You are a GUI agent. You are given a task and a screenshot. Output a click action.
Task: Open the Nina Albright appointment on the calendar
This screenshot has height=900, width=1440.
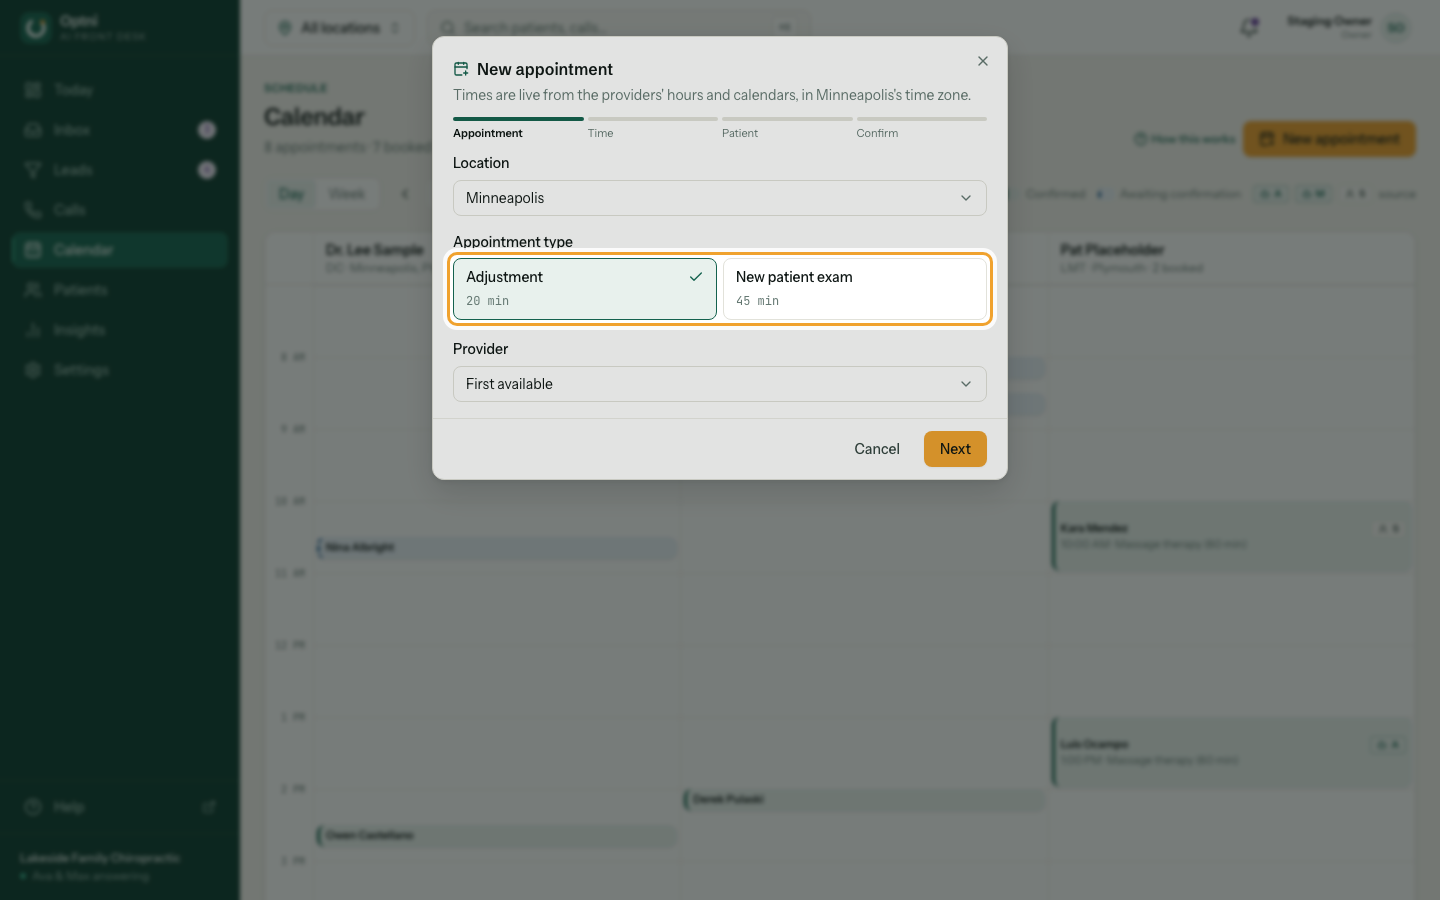[497, 548]
